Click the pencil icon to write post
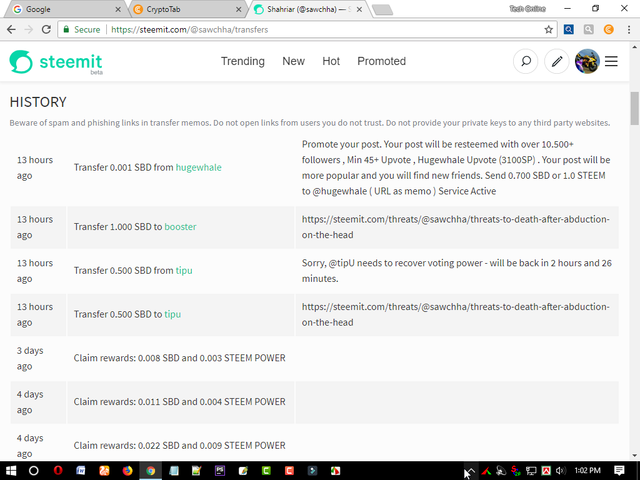The width and height of the screenshot is (640, 480). click(x=557, y=62)
